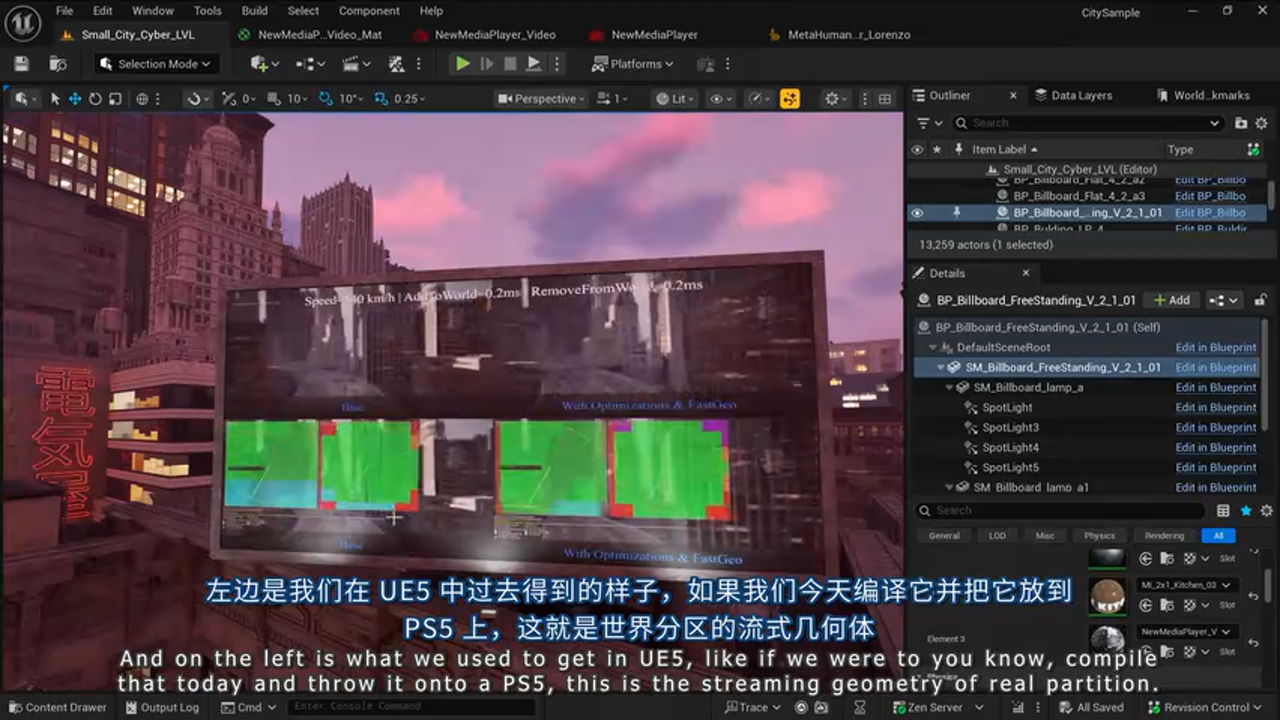Save the current level
Screen dimensions: 1280x720
20,62
